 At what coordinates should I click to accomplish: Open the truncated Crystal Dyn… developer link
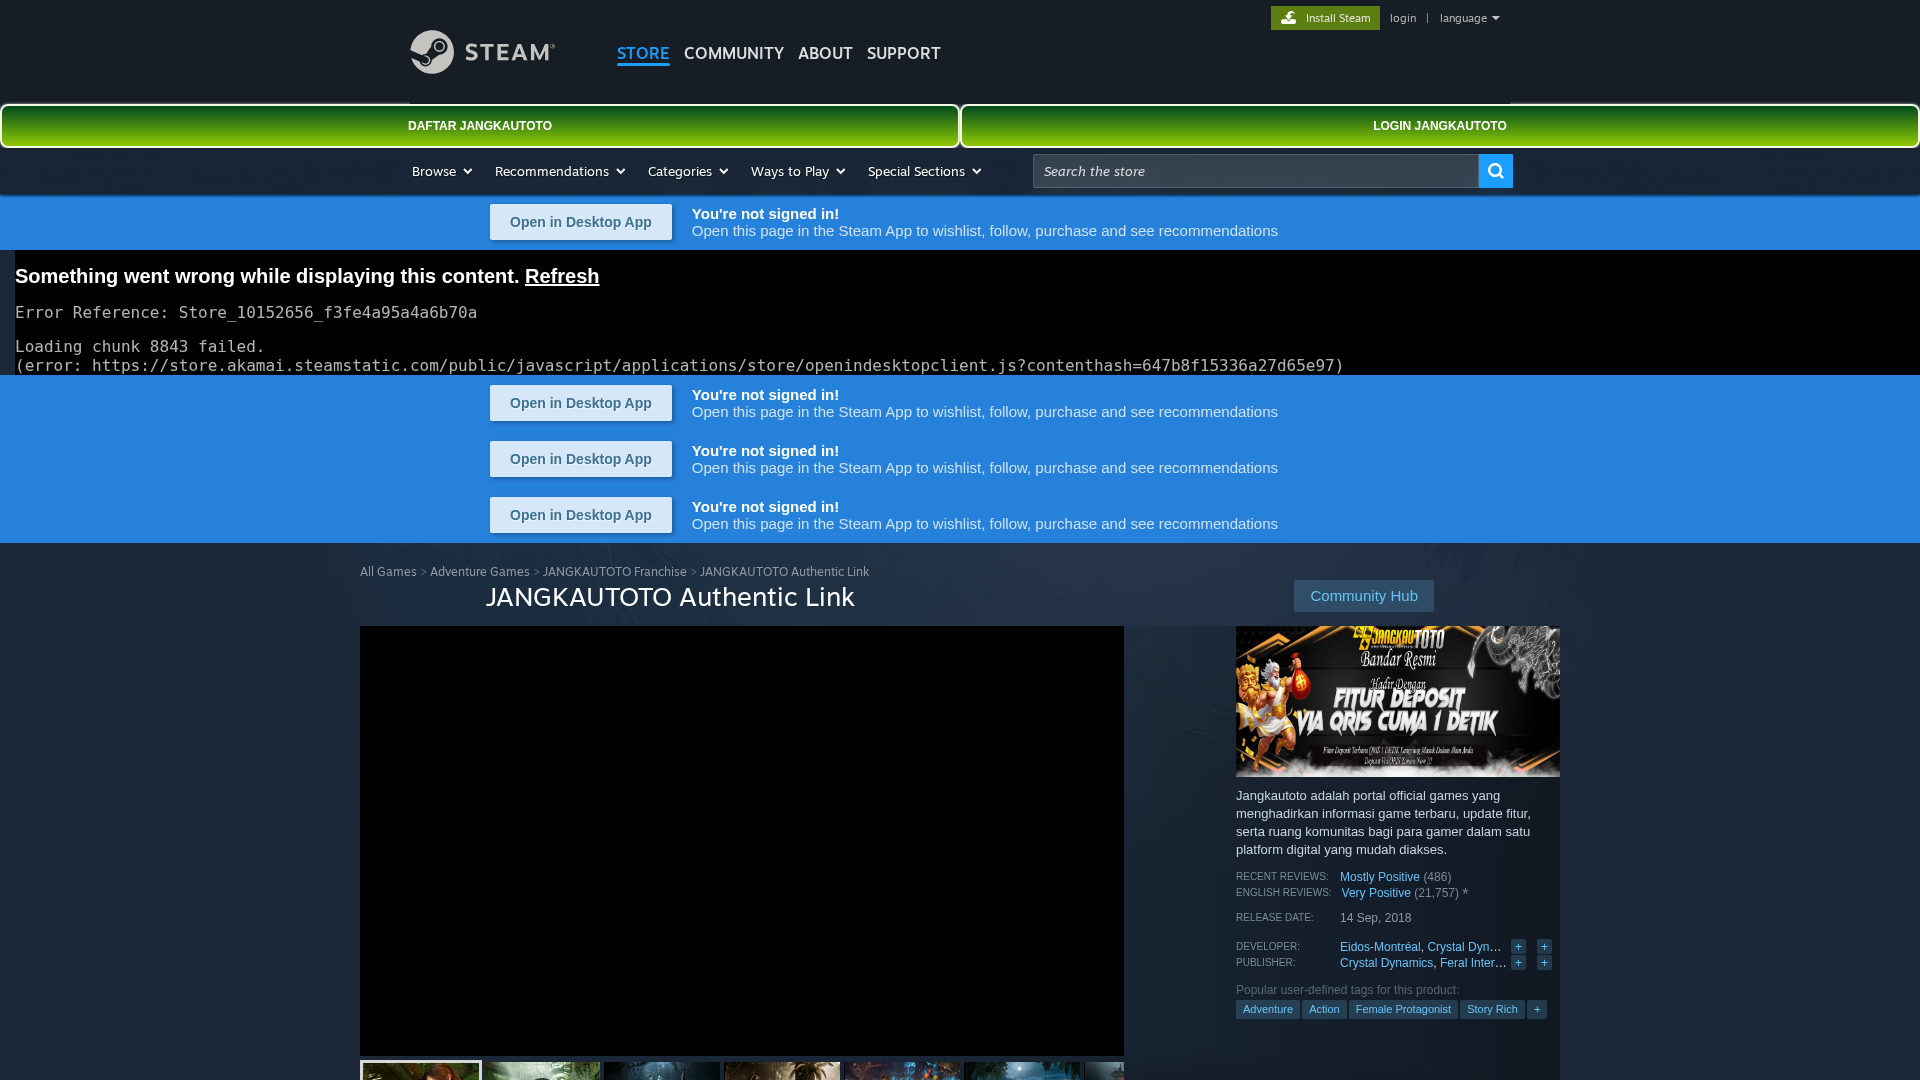[x=1464, y=947]
